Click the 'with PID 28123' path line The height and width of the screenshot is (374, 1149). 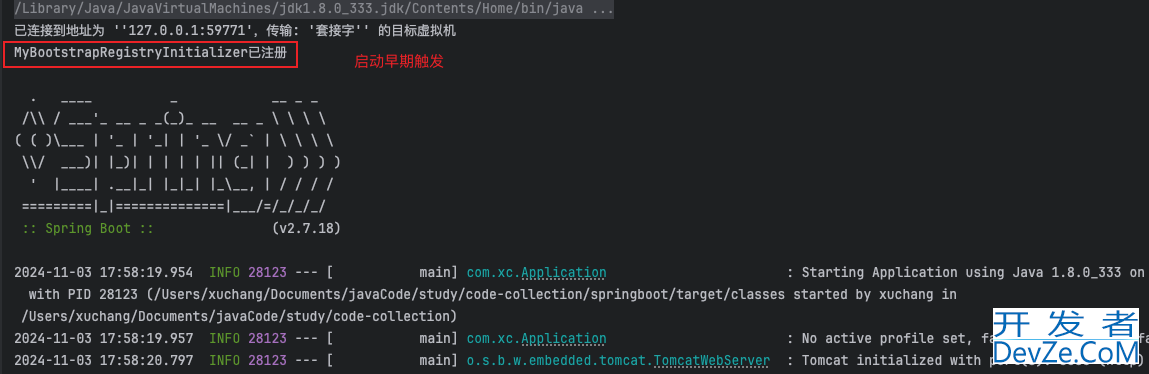(492, 295)
